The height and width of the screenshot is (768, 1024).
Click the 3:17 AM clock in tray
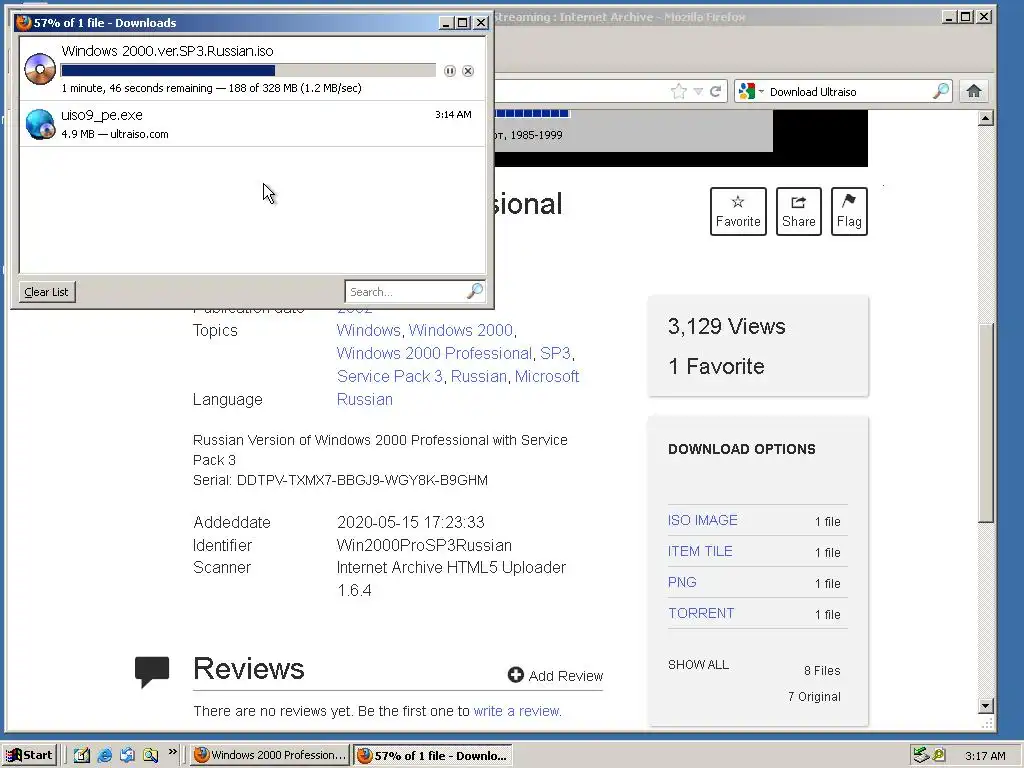point(985,756)
